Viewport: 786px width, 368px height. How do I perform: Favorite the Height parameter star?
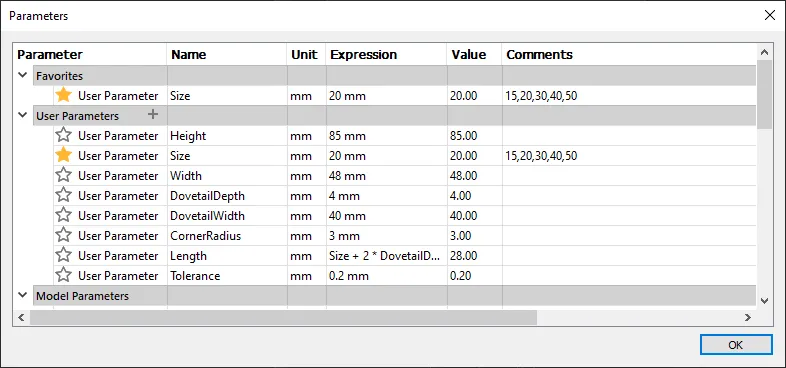[63, 135]
